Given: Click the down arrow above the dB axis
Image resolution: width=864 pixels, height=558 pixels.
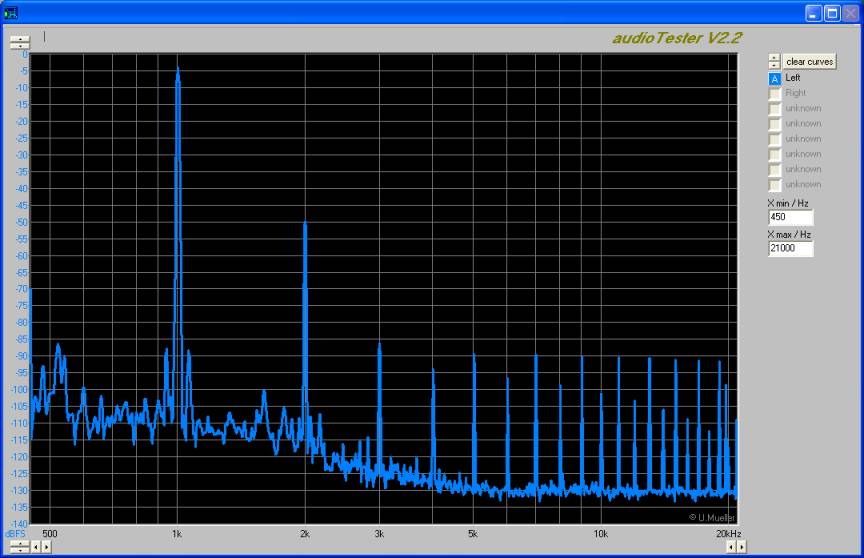Looking at the screenshot, I should pyautogui.click(x=20, y=46).
